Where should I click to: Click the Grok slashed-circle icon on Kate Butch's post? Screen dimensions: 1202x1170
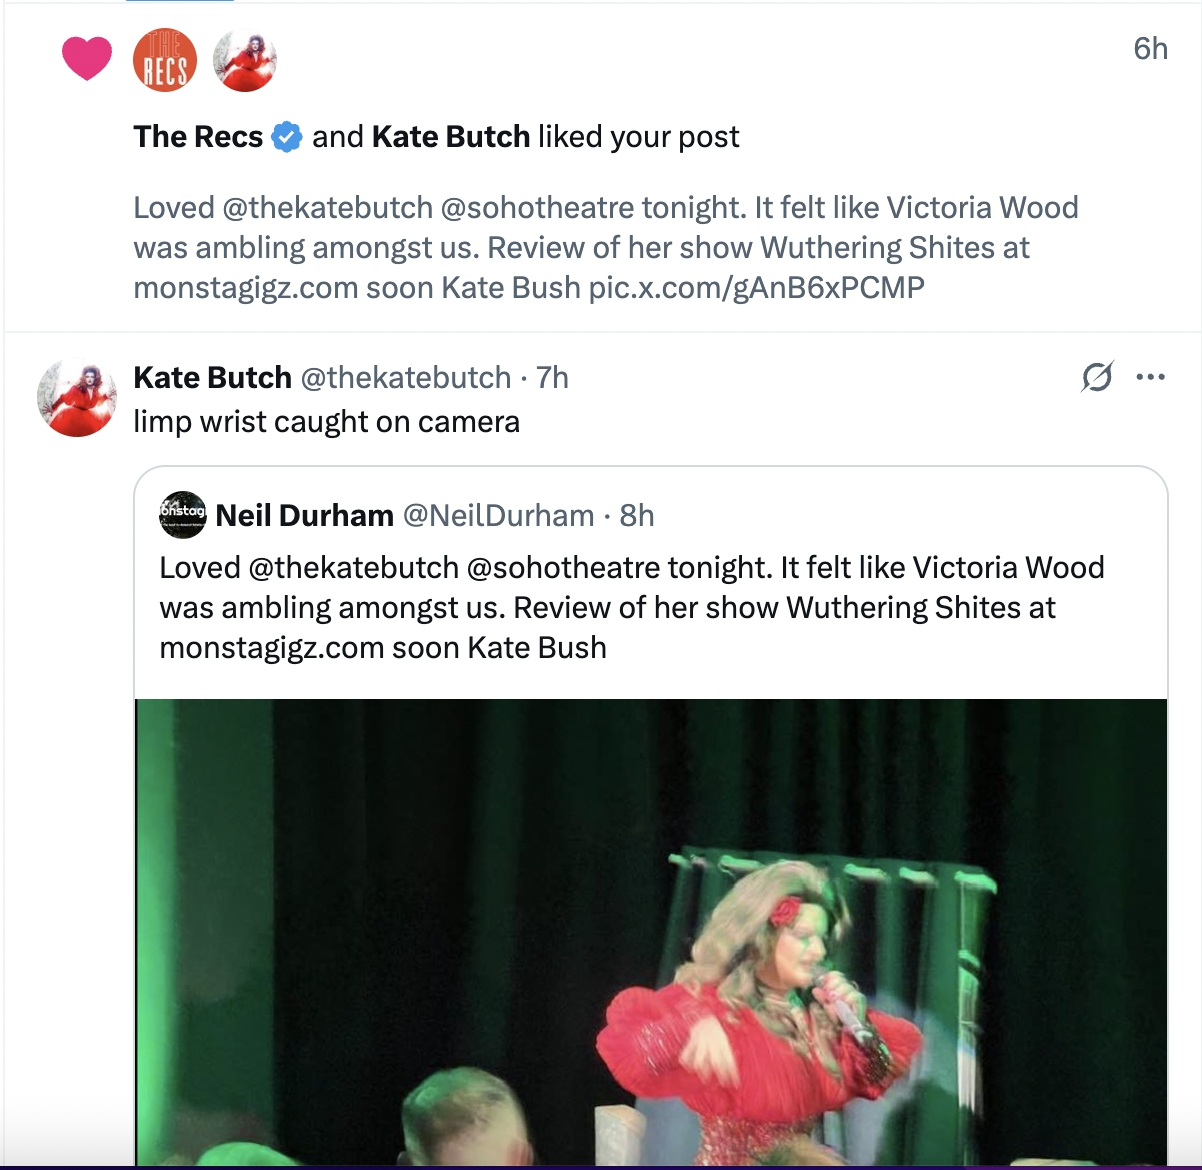coord(1097,377)
